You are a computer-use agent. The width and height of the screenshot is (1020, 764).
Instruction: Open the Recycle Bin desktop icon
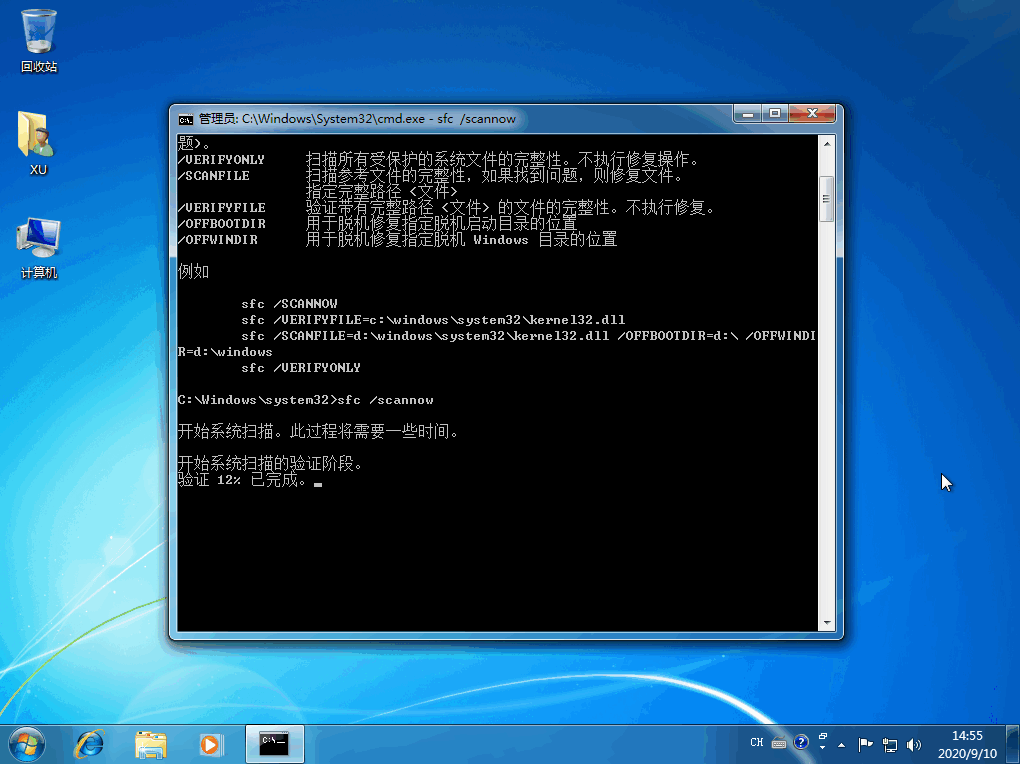[x=39, y=40]
